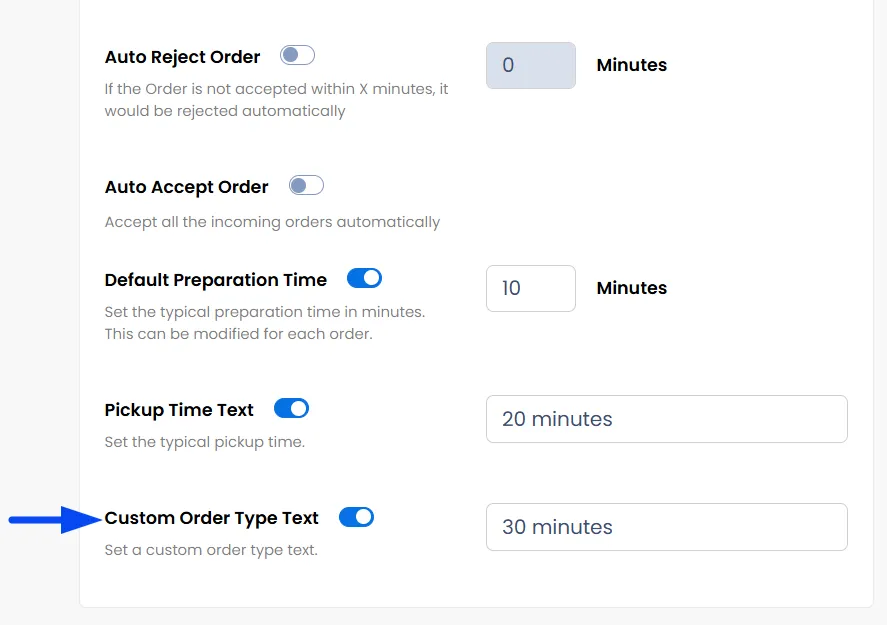The image size is (887, 625).
Task: Click the 'Set the typical pickup time' description
Action: click(x=204, y=442)
